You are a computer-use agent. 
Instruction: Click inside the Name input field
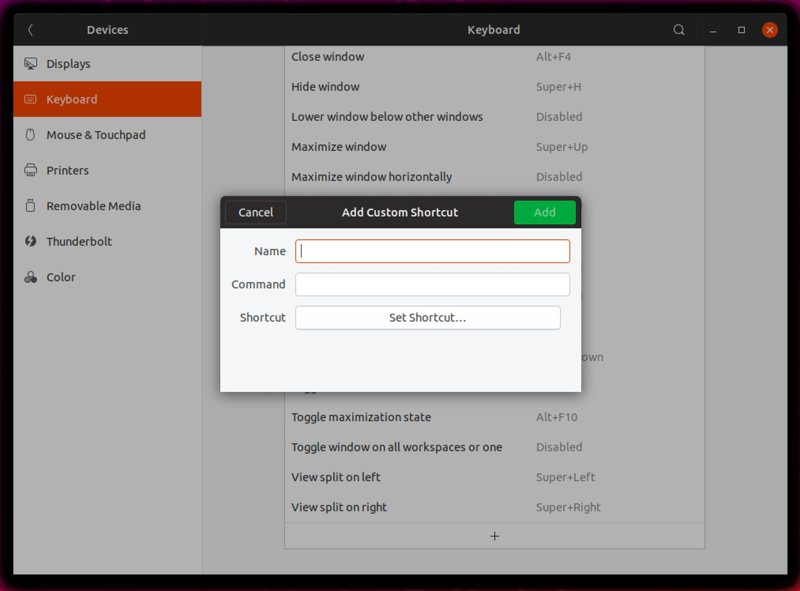click(x=432, y=251)
